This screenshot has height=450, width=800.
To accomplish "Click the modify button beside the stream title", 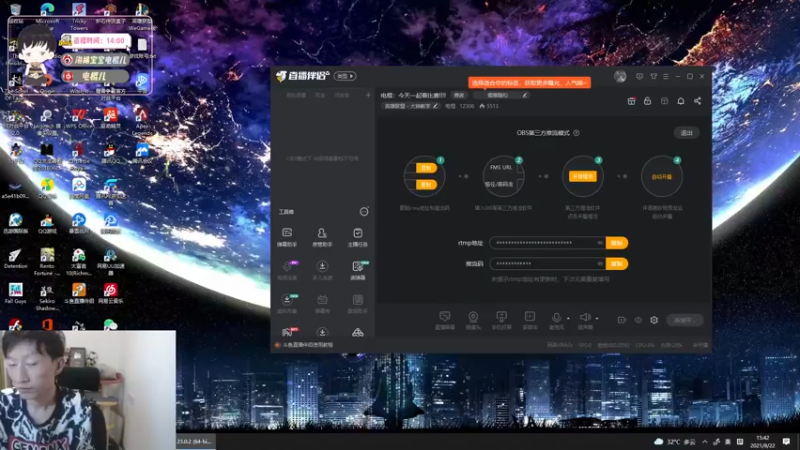I will point(459,95).
